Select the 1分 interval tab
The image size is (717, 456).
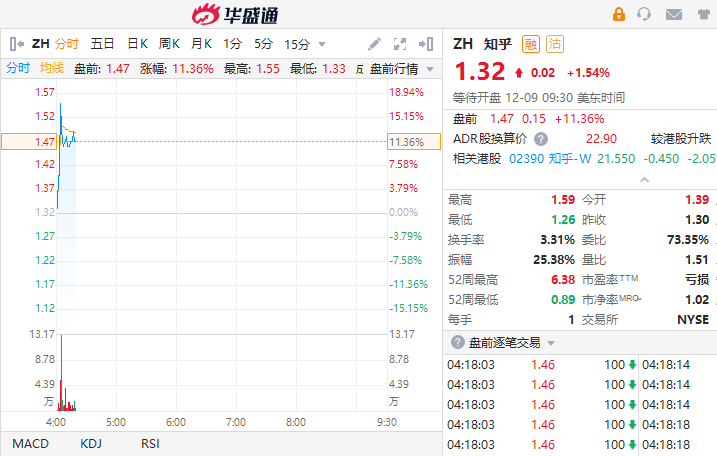232,44
